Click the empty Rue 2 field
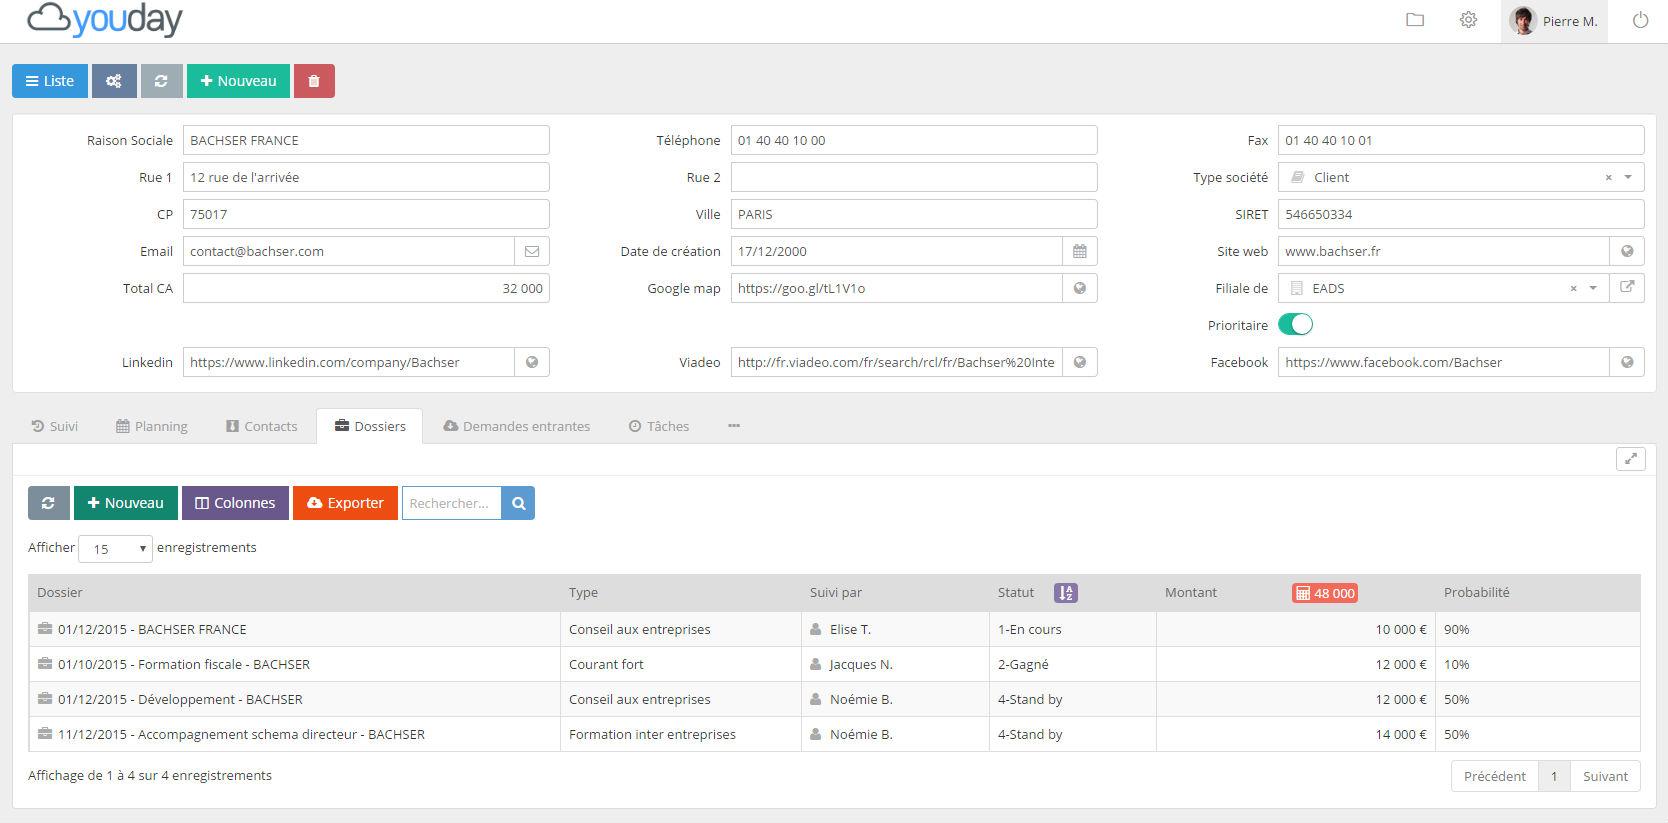This screenshot has height=823, width=1668. 914,177
